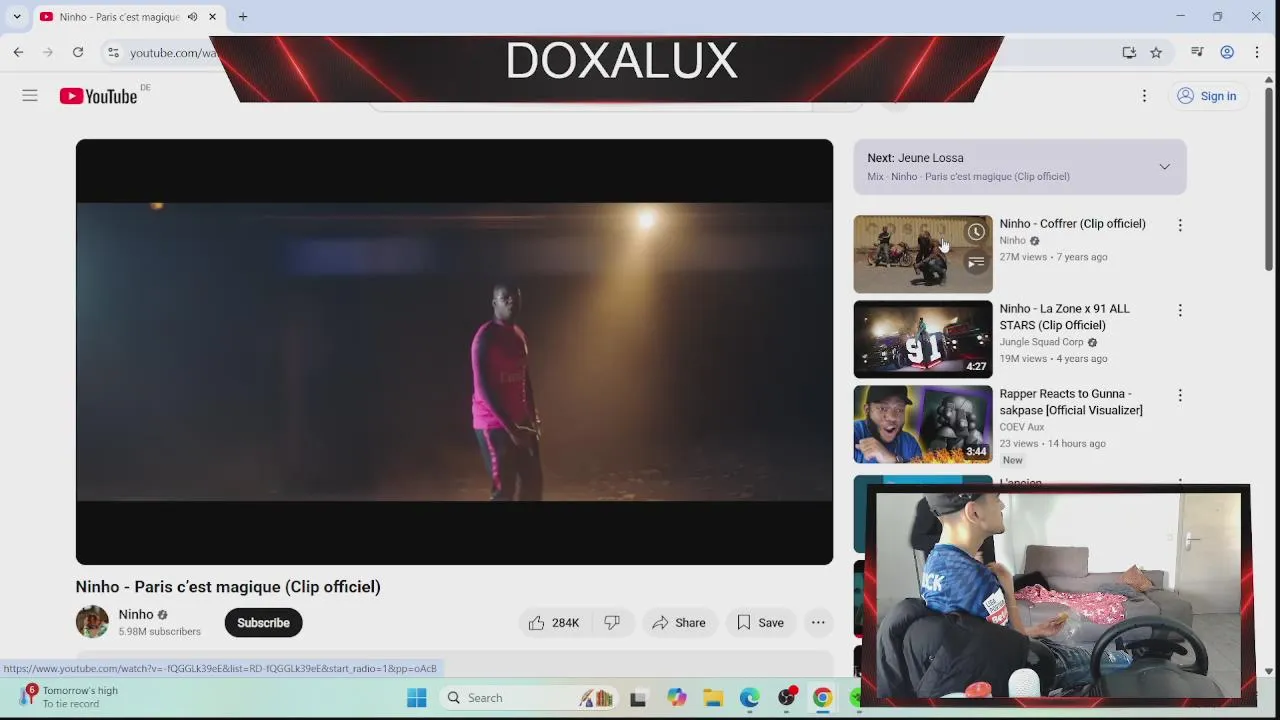Open Task View on the taskbar
The image size is (1280, 720).
click(x=638, y=698)
